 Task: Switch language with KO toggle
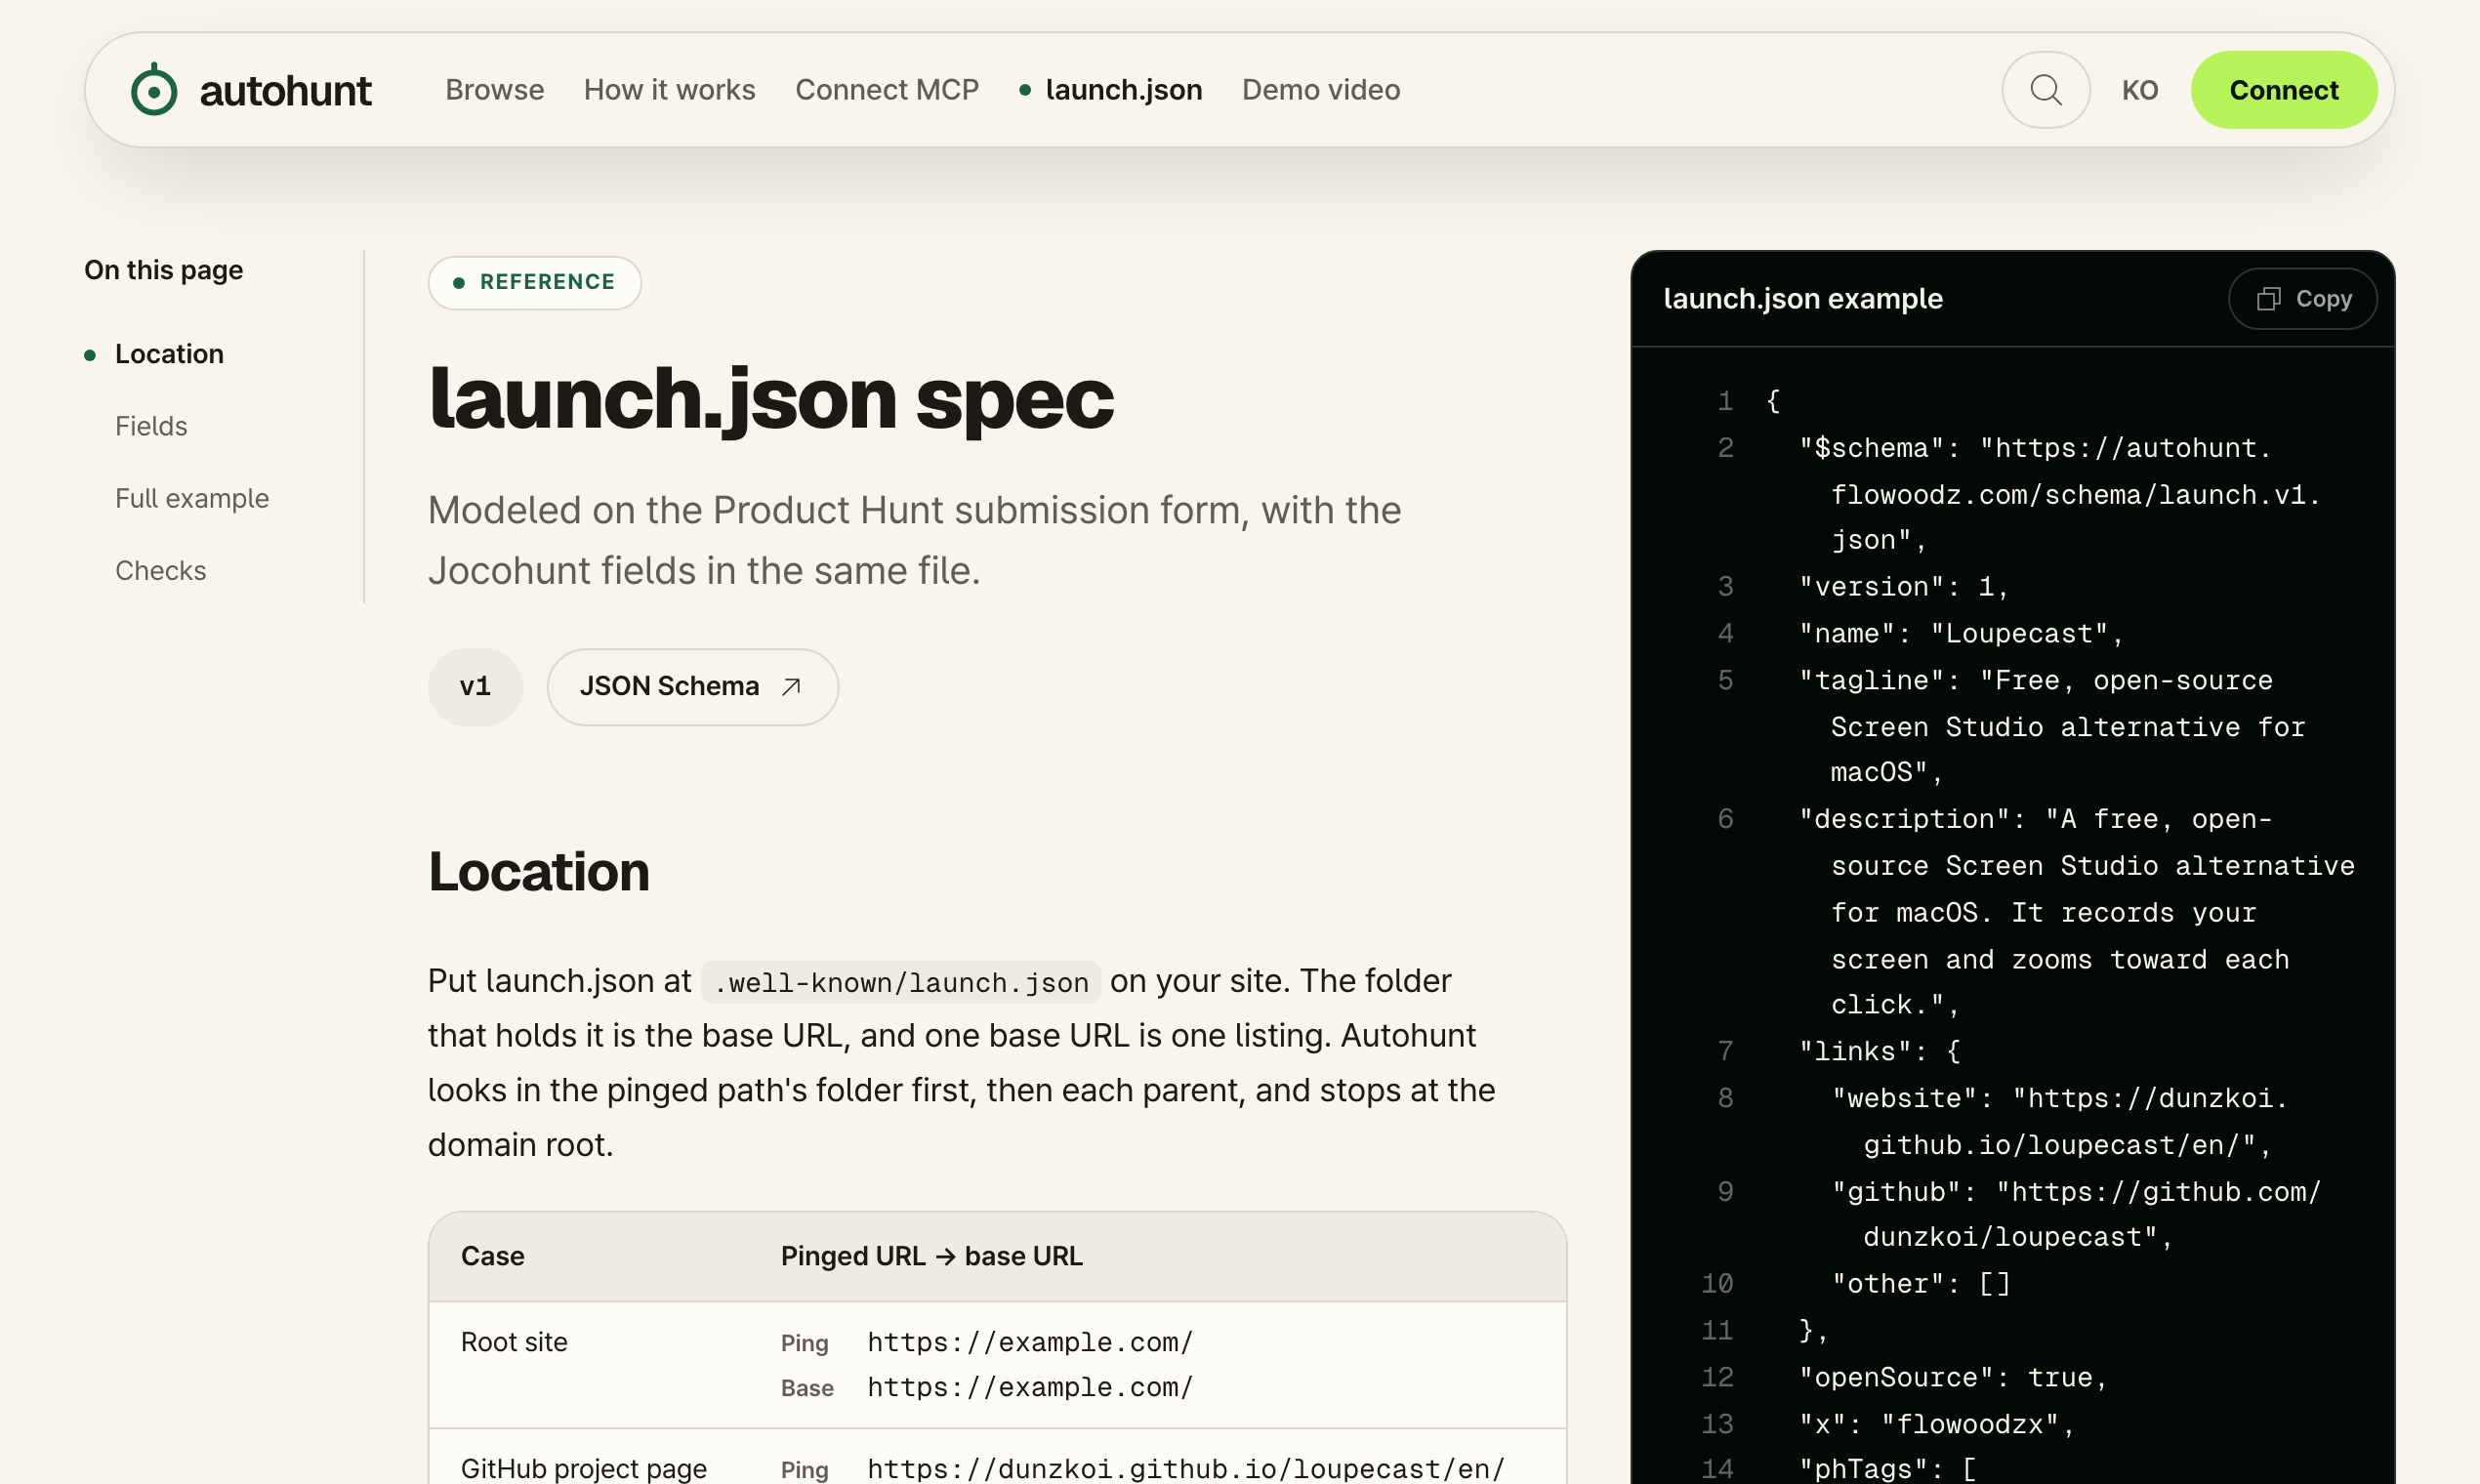coord(2140,90)
